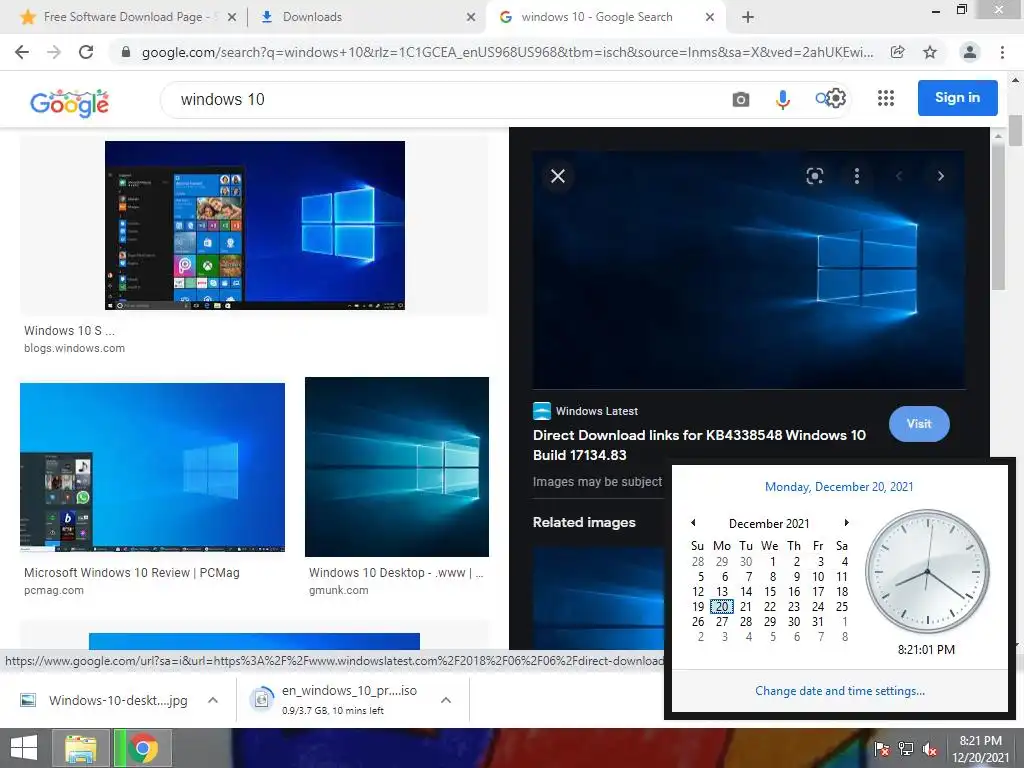Share this page icon in address bar

tap(898, 52)
